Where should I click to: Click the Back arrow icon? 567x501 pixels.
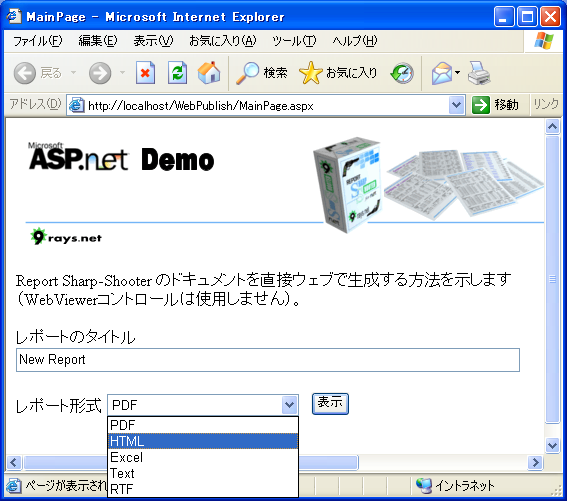[25, 73]
